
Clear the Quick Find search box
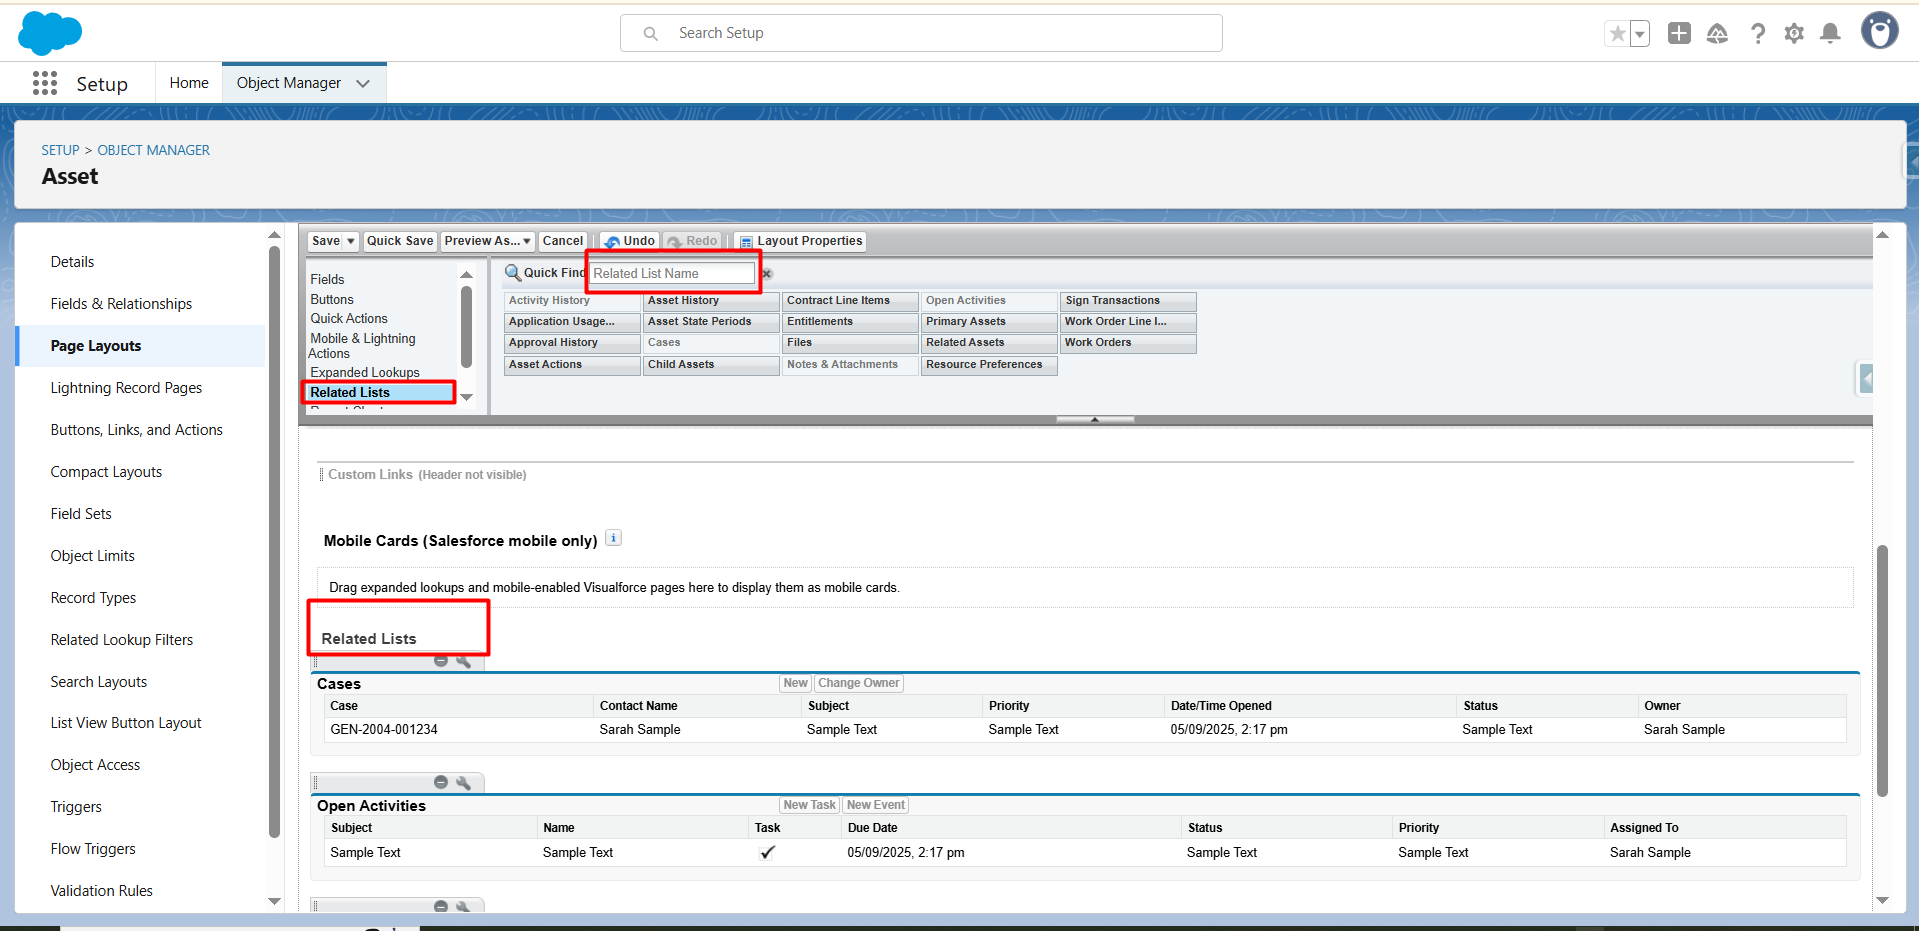click(767, 274)
